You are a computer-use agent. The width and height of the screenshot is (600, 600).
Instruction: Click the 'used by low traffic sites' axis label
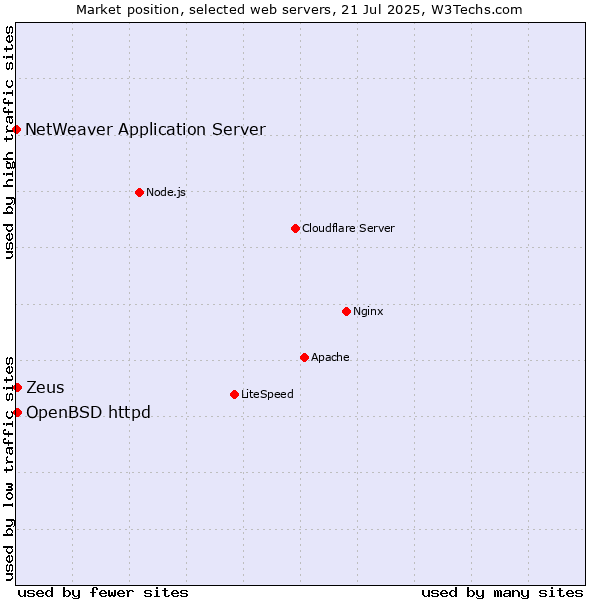[x=9, y=469]
